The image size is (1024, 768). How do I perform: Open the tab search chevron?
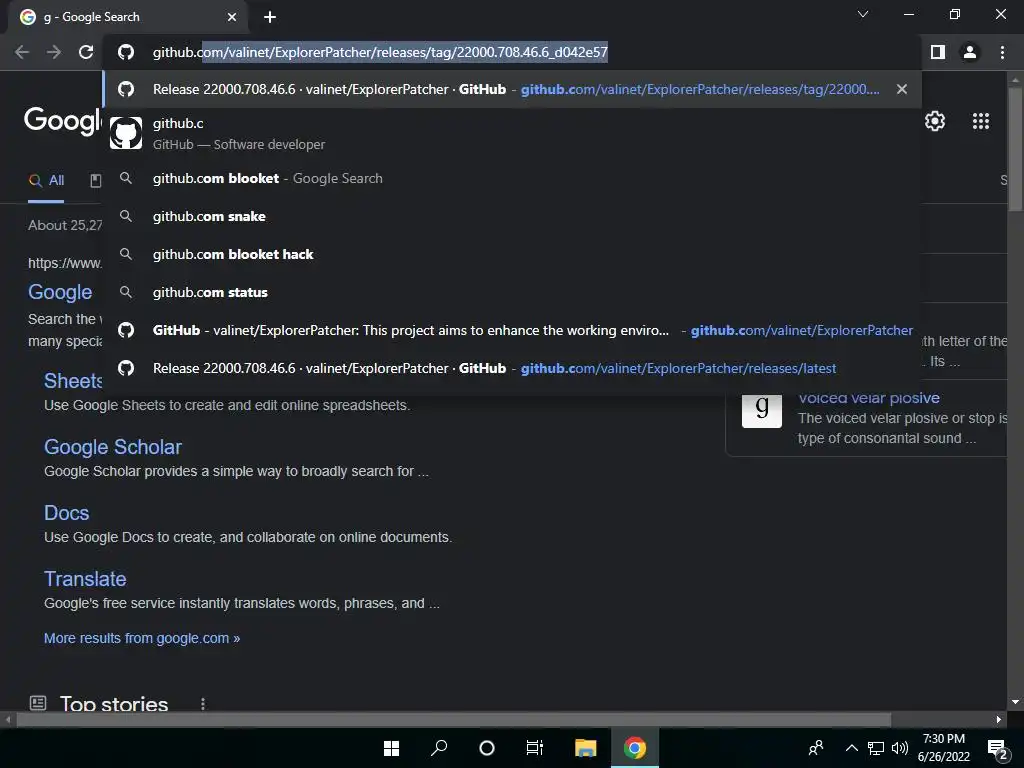(x=863, y=14)
